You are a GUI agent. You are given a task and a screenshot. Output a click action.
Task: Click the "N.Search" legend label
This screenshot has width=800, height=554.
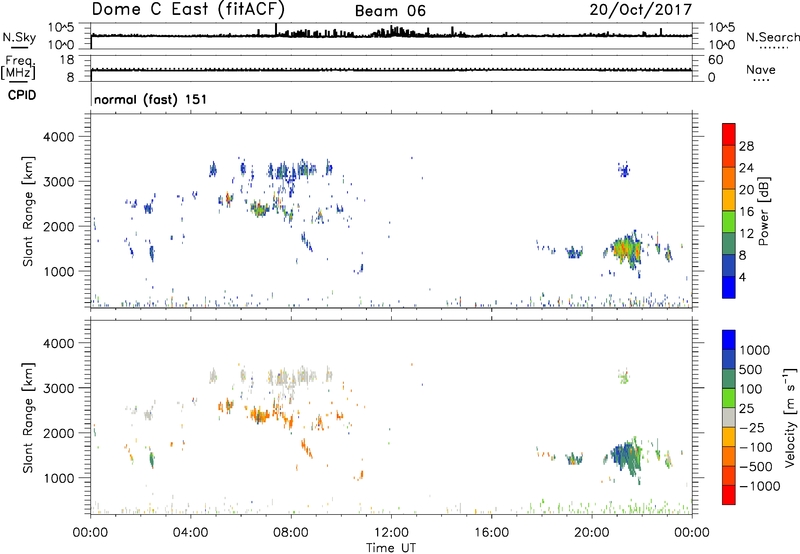772,37
